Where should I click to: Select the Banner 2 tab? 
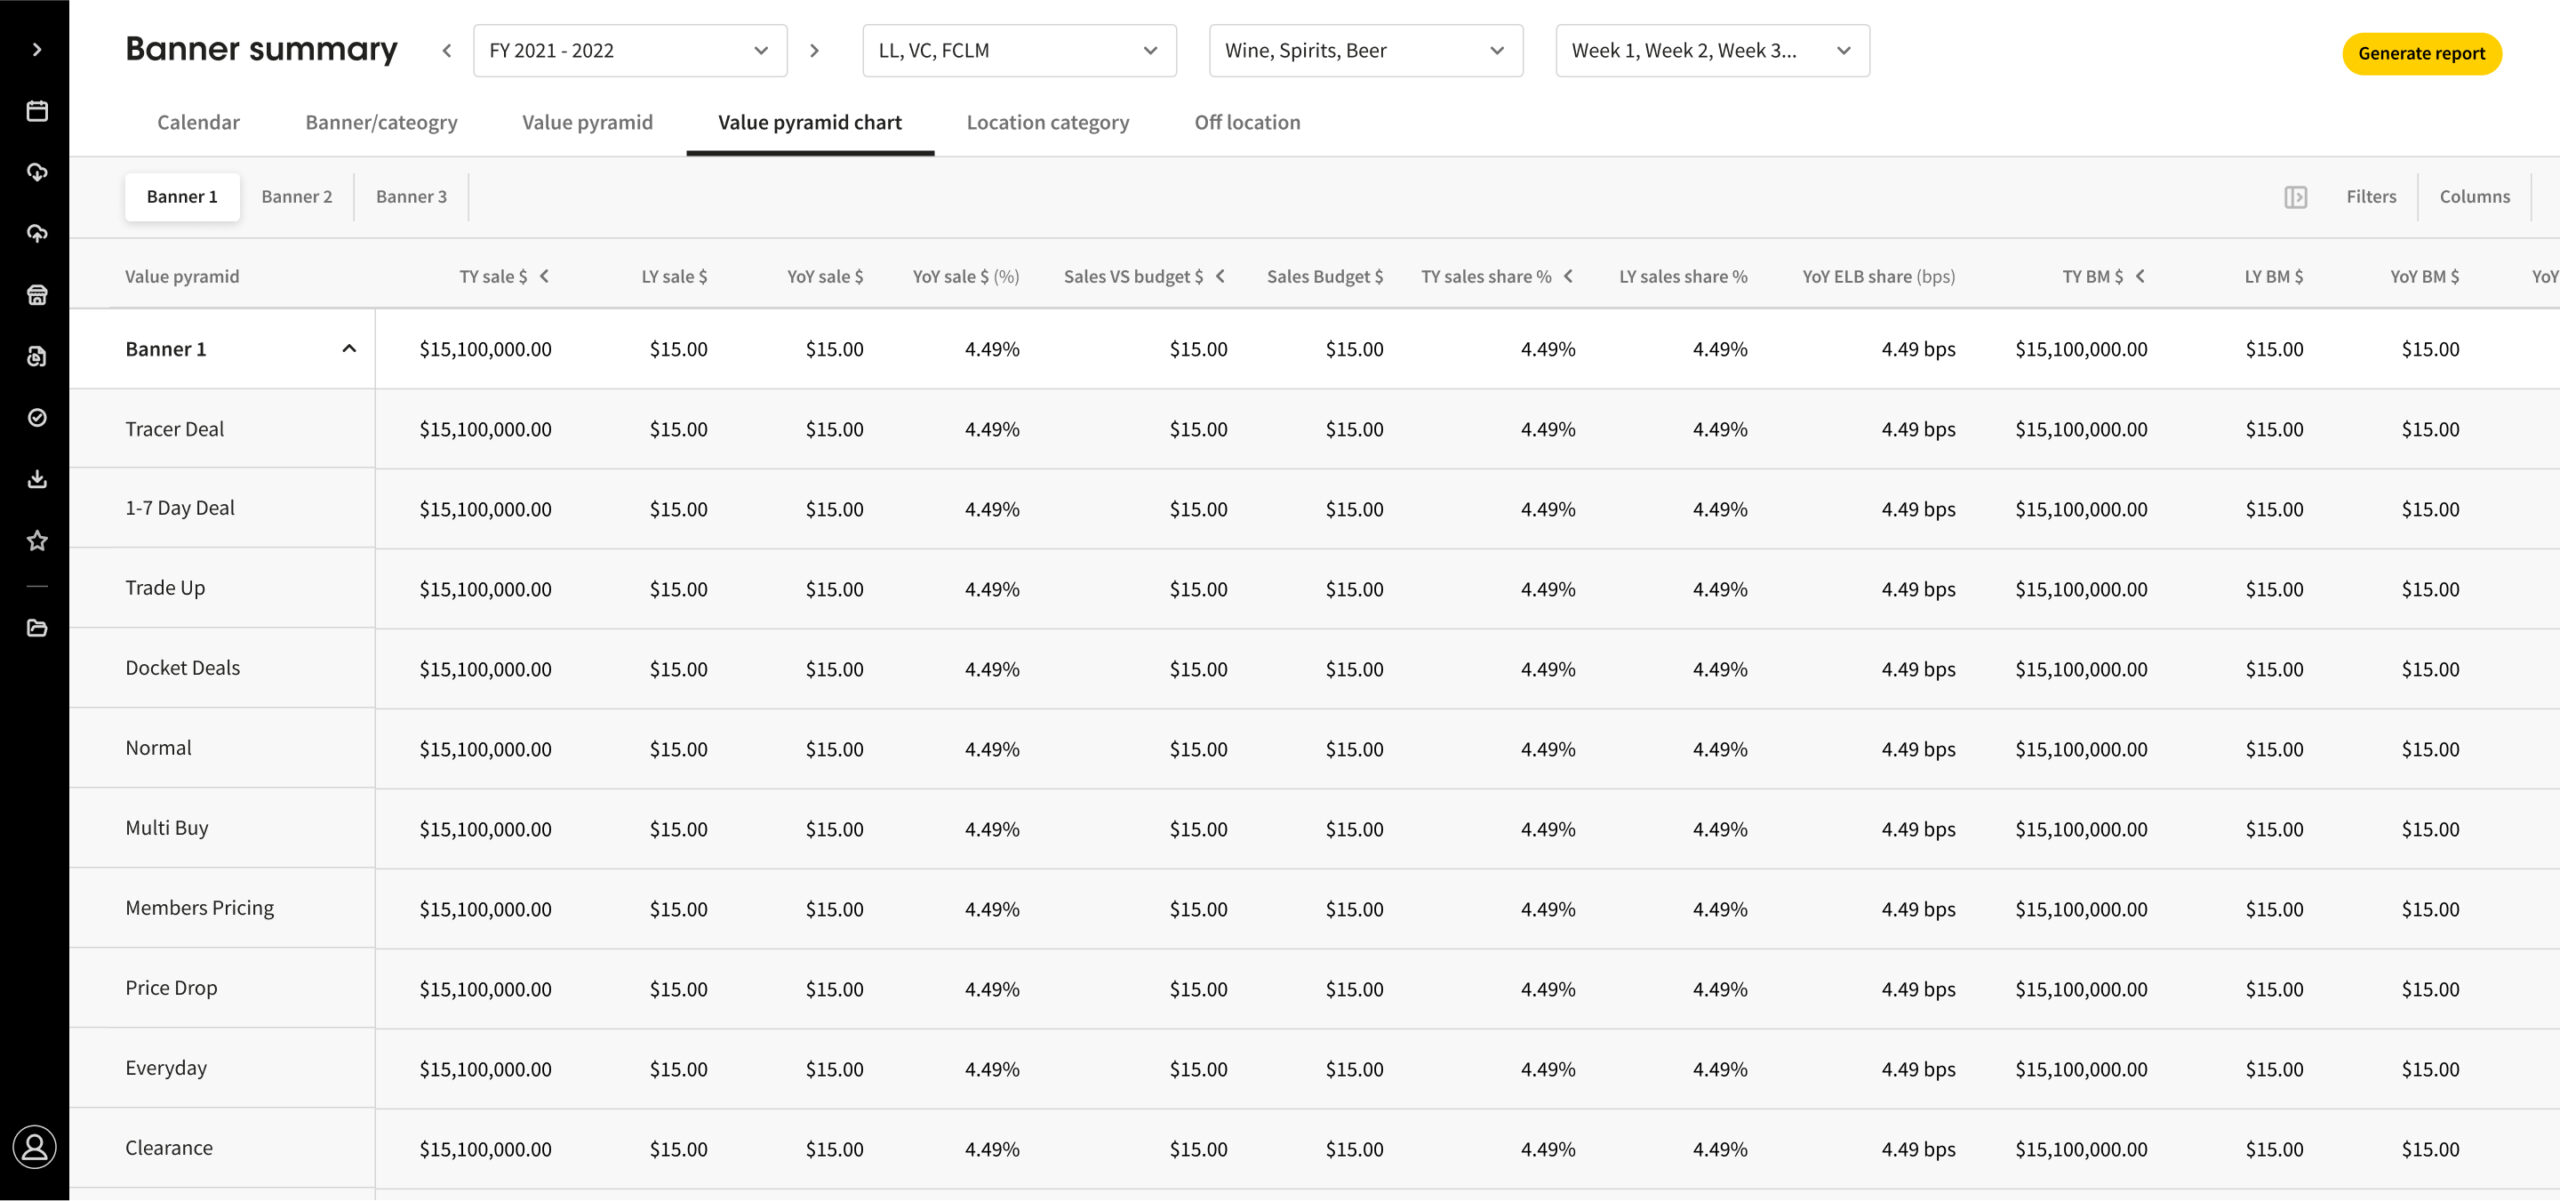[x=296, y=197]
